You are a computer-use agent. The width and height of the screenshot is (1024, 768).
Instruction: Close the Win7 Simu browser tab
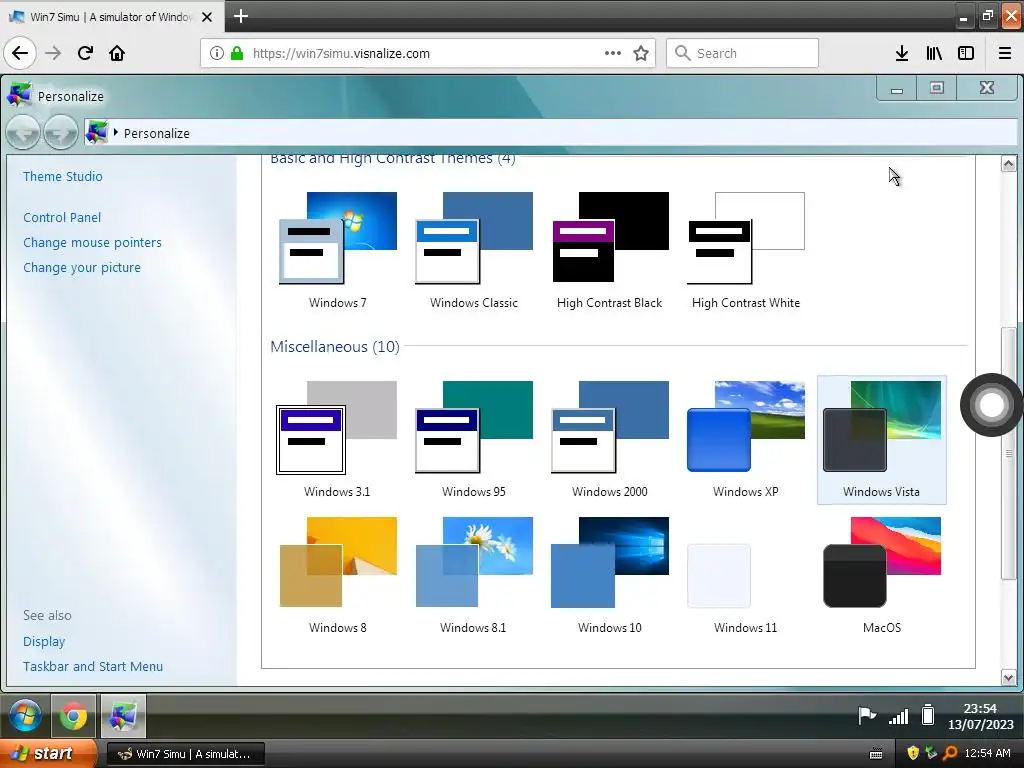point(207,17)
